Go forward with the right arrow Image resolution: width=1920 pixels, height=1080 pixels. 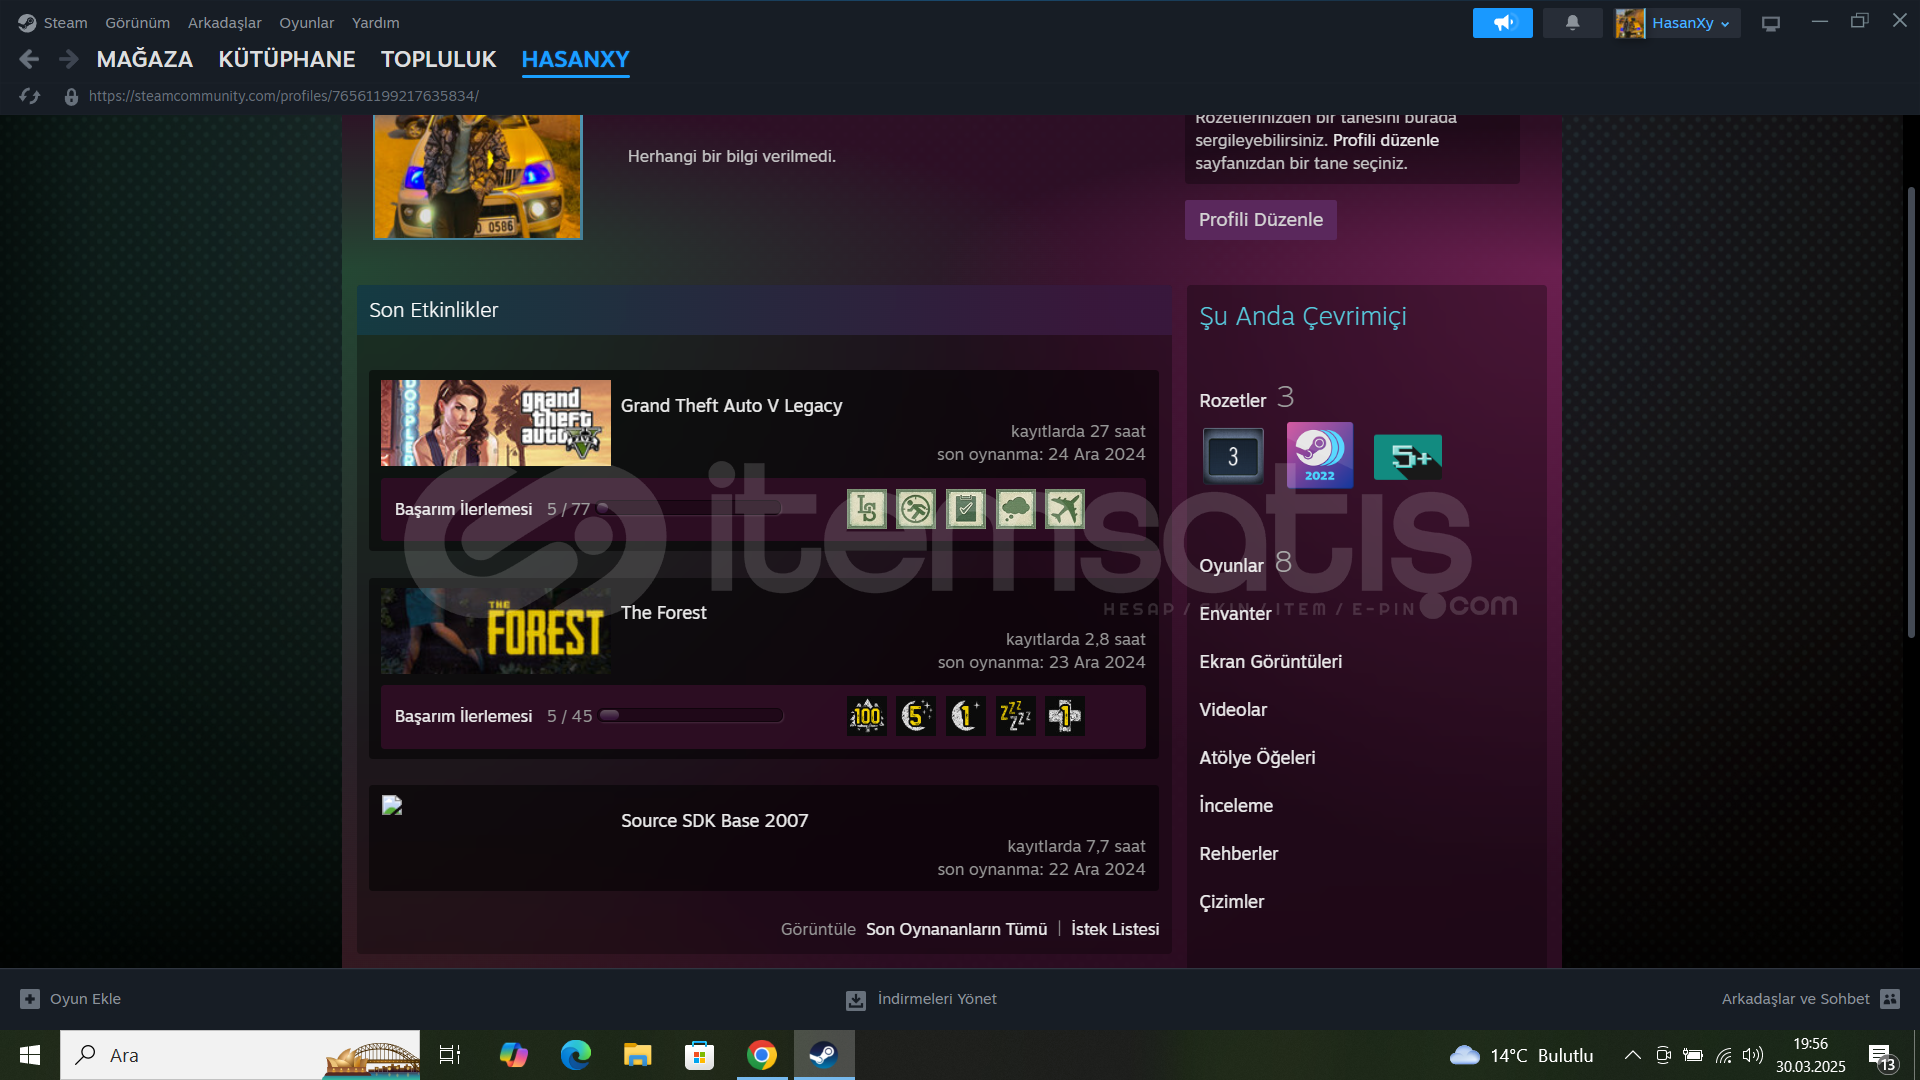pyautogui.click(x=68, y=59)
